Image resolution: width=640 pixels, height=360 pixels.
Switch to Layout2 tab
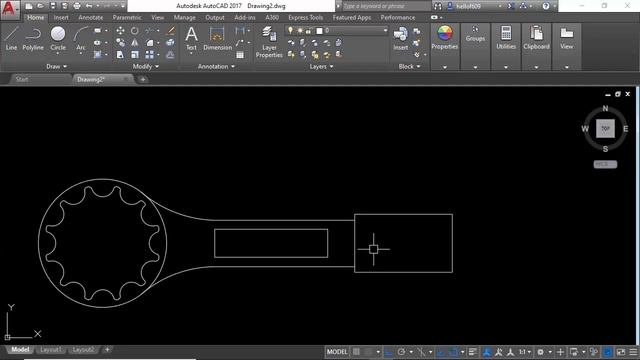tap(83, 350)
